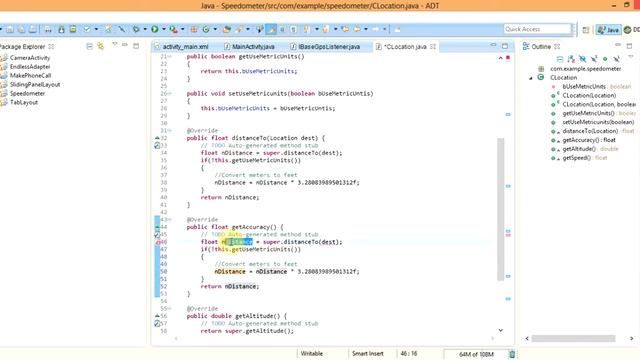Maximize the editor area
Screen dimensions: 640x360
(505, 46)
